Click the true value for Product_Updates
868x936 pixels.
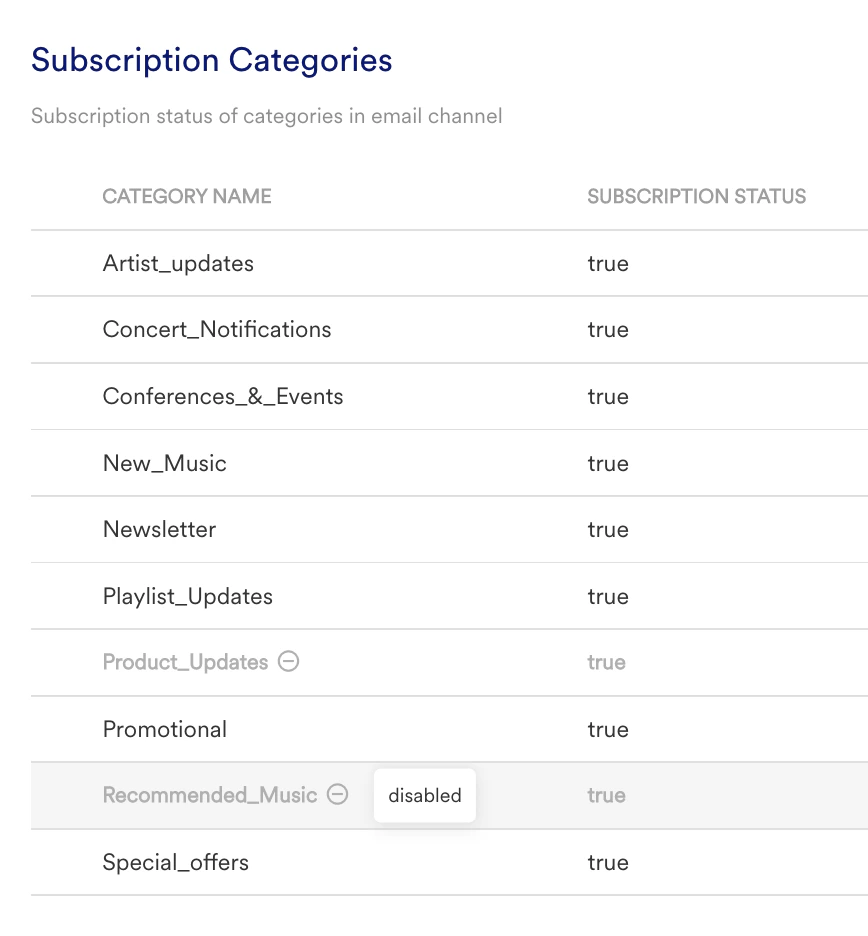click(608, 662)
